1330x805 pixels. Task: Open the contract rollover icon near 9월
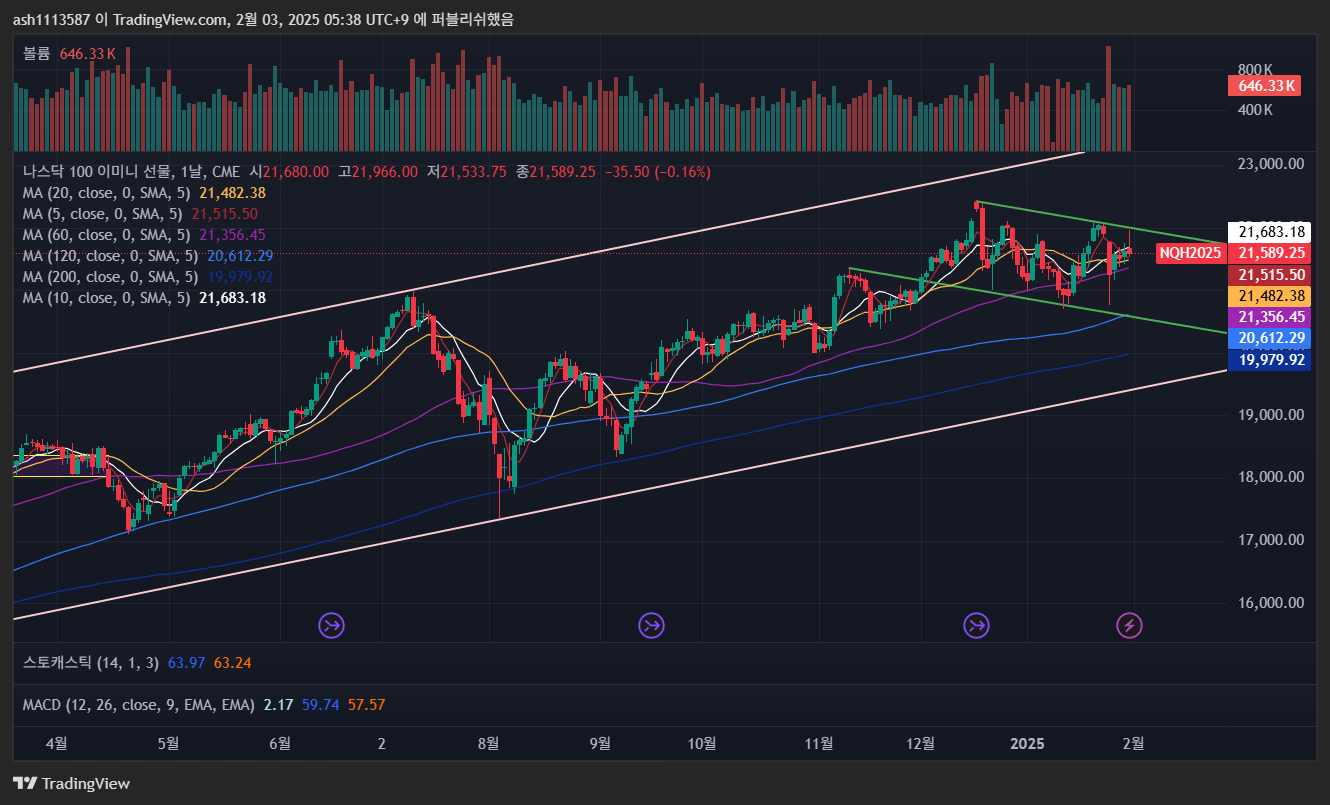click(652, 626)
